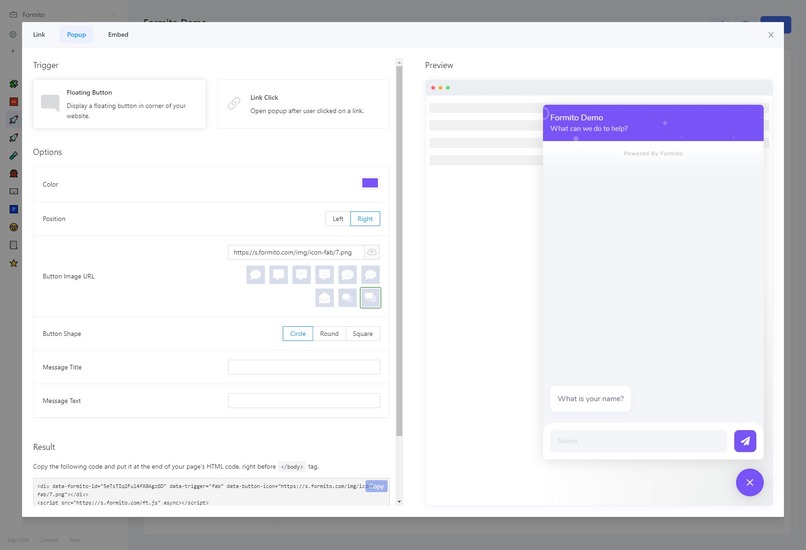Select the Floating Button trigger card
The height and width of the screenshot is (550, 806).
[119, 104]
